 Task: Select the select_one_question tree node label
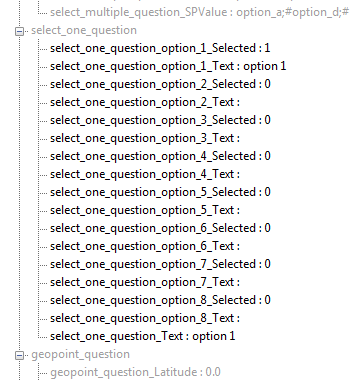(x=84, y=30)
